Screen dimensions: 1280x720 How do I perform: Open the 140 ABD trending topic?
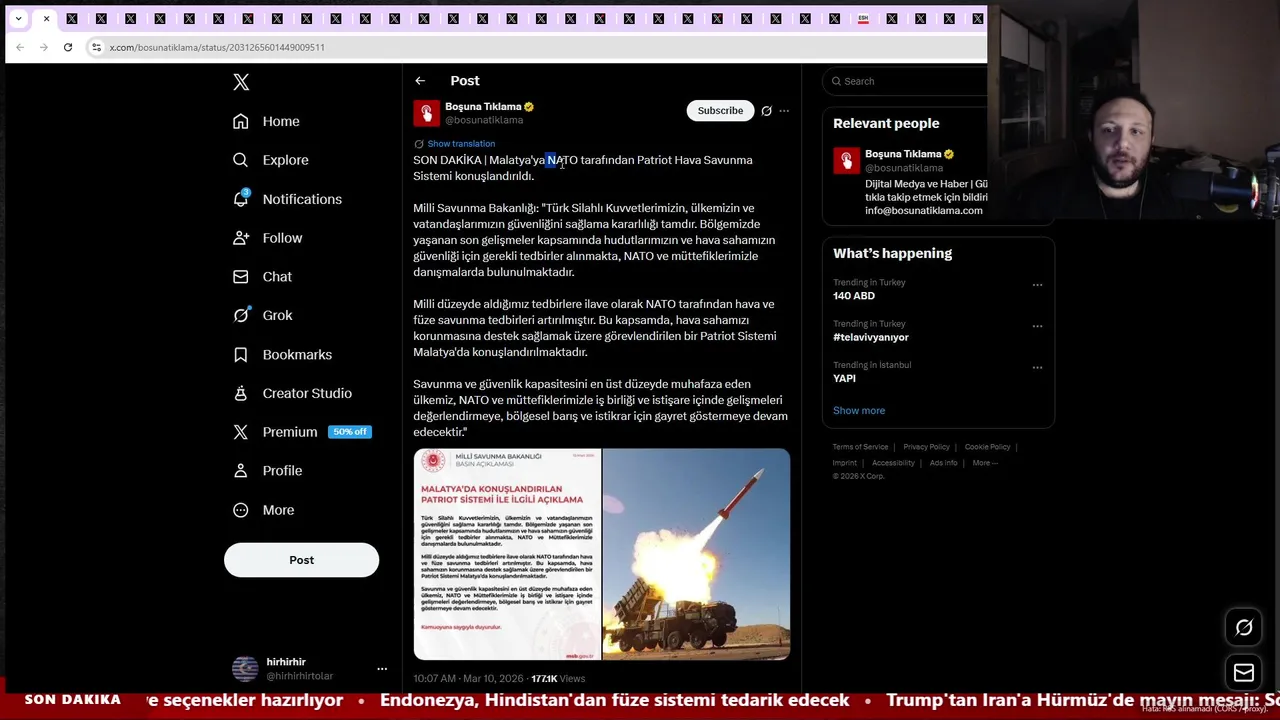(854, 296)
